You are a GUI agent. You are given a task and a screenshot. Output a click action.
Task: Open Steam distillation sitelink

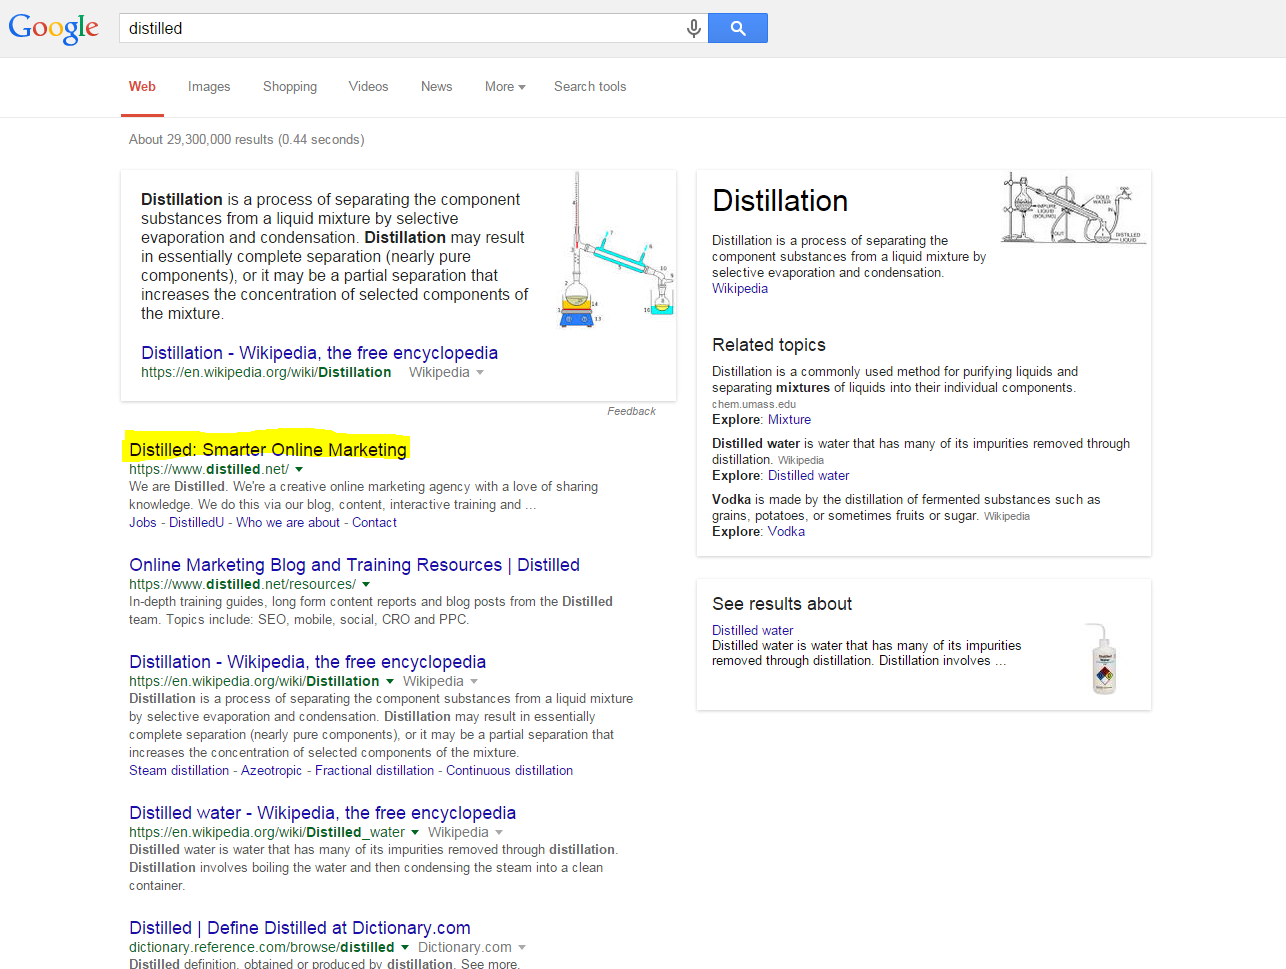tap(179, 771)
